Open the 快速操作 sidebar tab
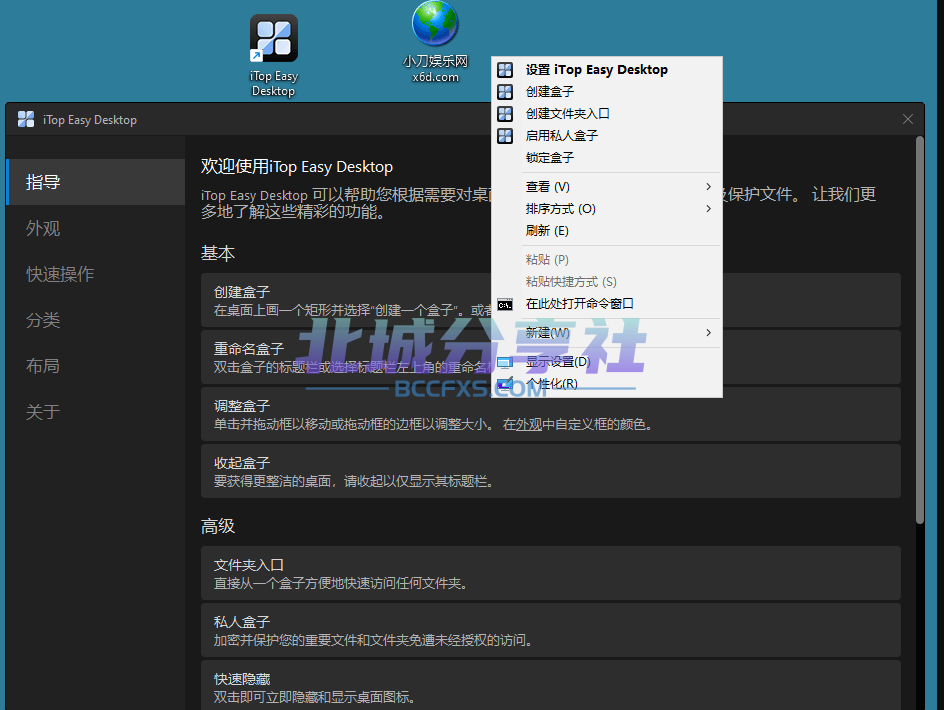 click(x=96, y=274)
